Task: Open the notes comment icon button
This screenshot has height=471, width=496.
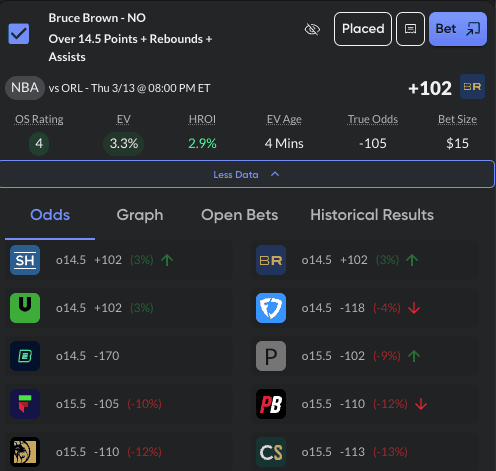Action: pos(410,29)
